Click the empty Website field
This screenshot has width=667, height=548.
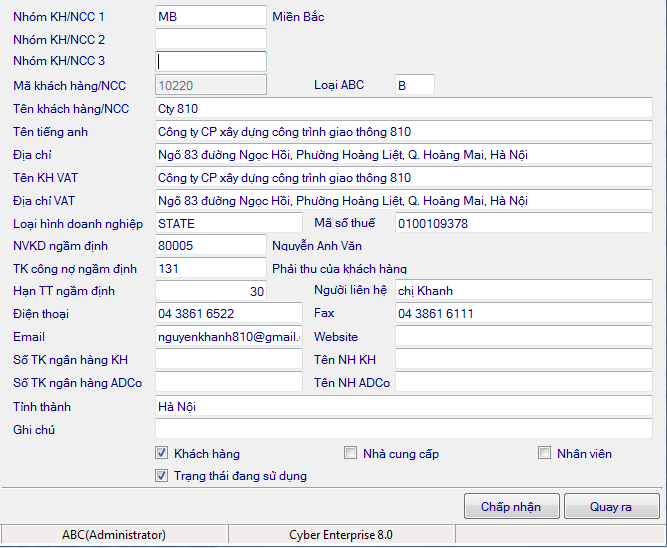(523, 336)
